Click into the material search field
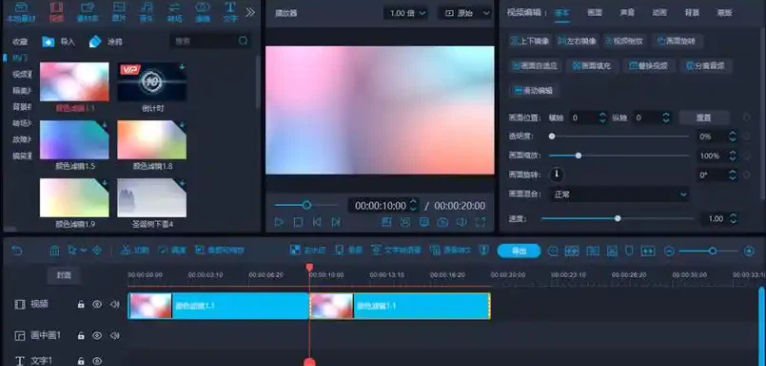 [211, 42]
